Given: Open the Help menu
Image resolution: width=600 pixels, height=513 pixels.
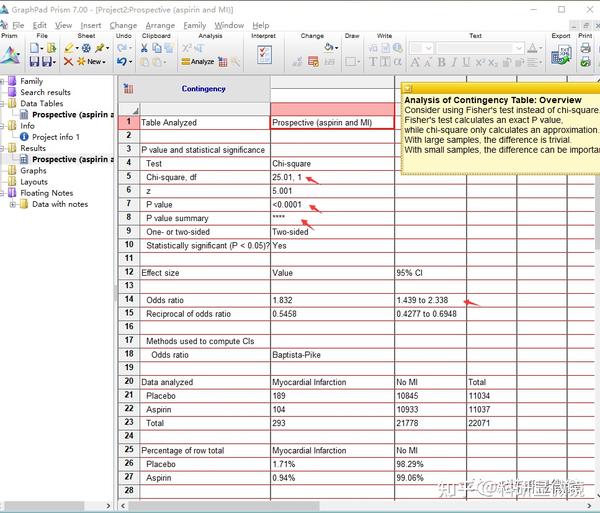Looking at the screenshot, I should click(261, 25).
